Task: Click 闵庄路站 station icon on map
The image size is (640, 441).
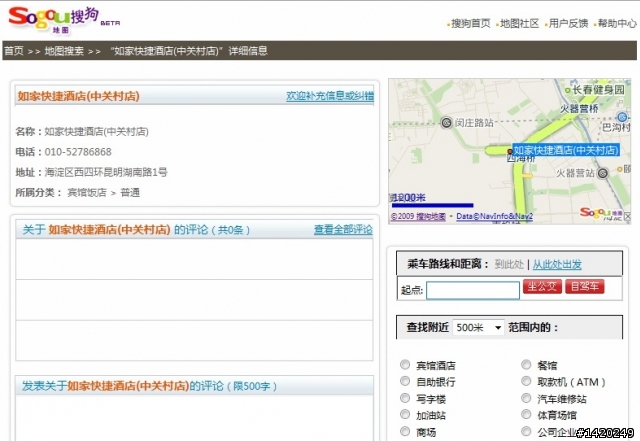Action: 447,122
